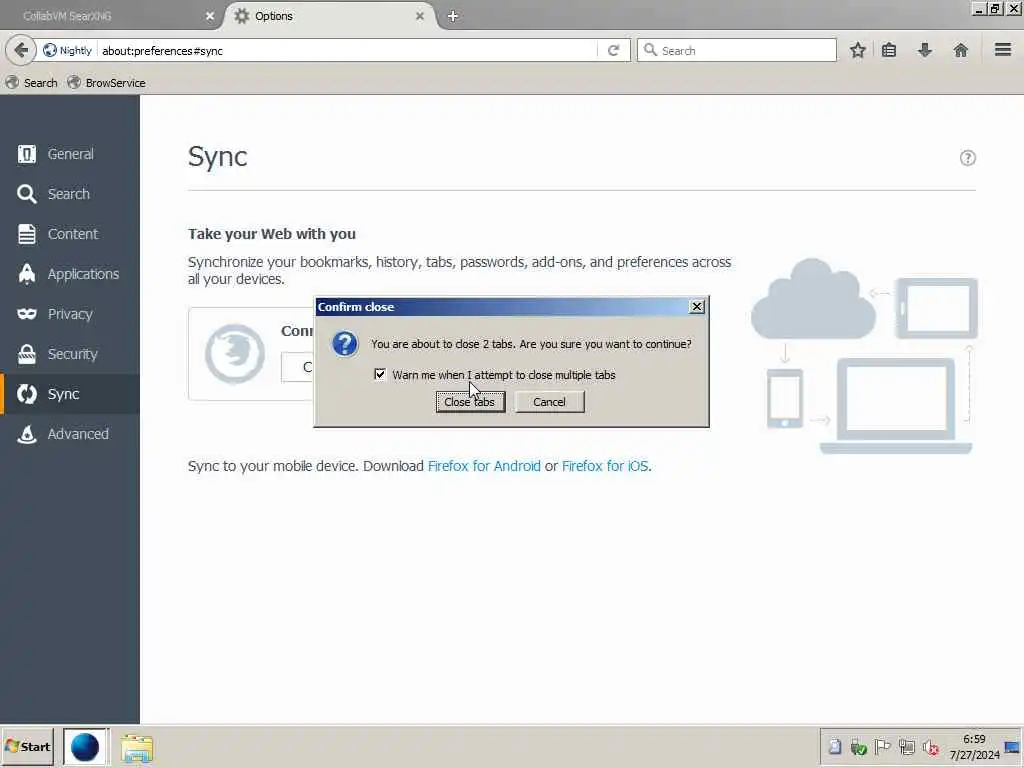Cancel the Confirm close dialog
The width and height of the screenshot is (1024, 768).
[549, 402]
